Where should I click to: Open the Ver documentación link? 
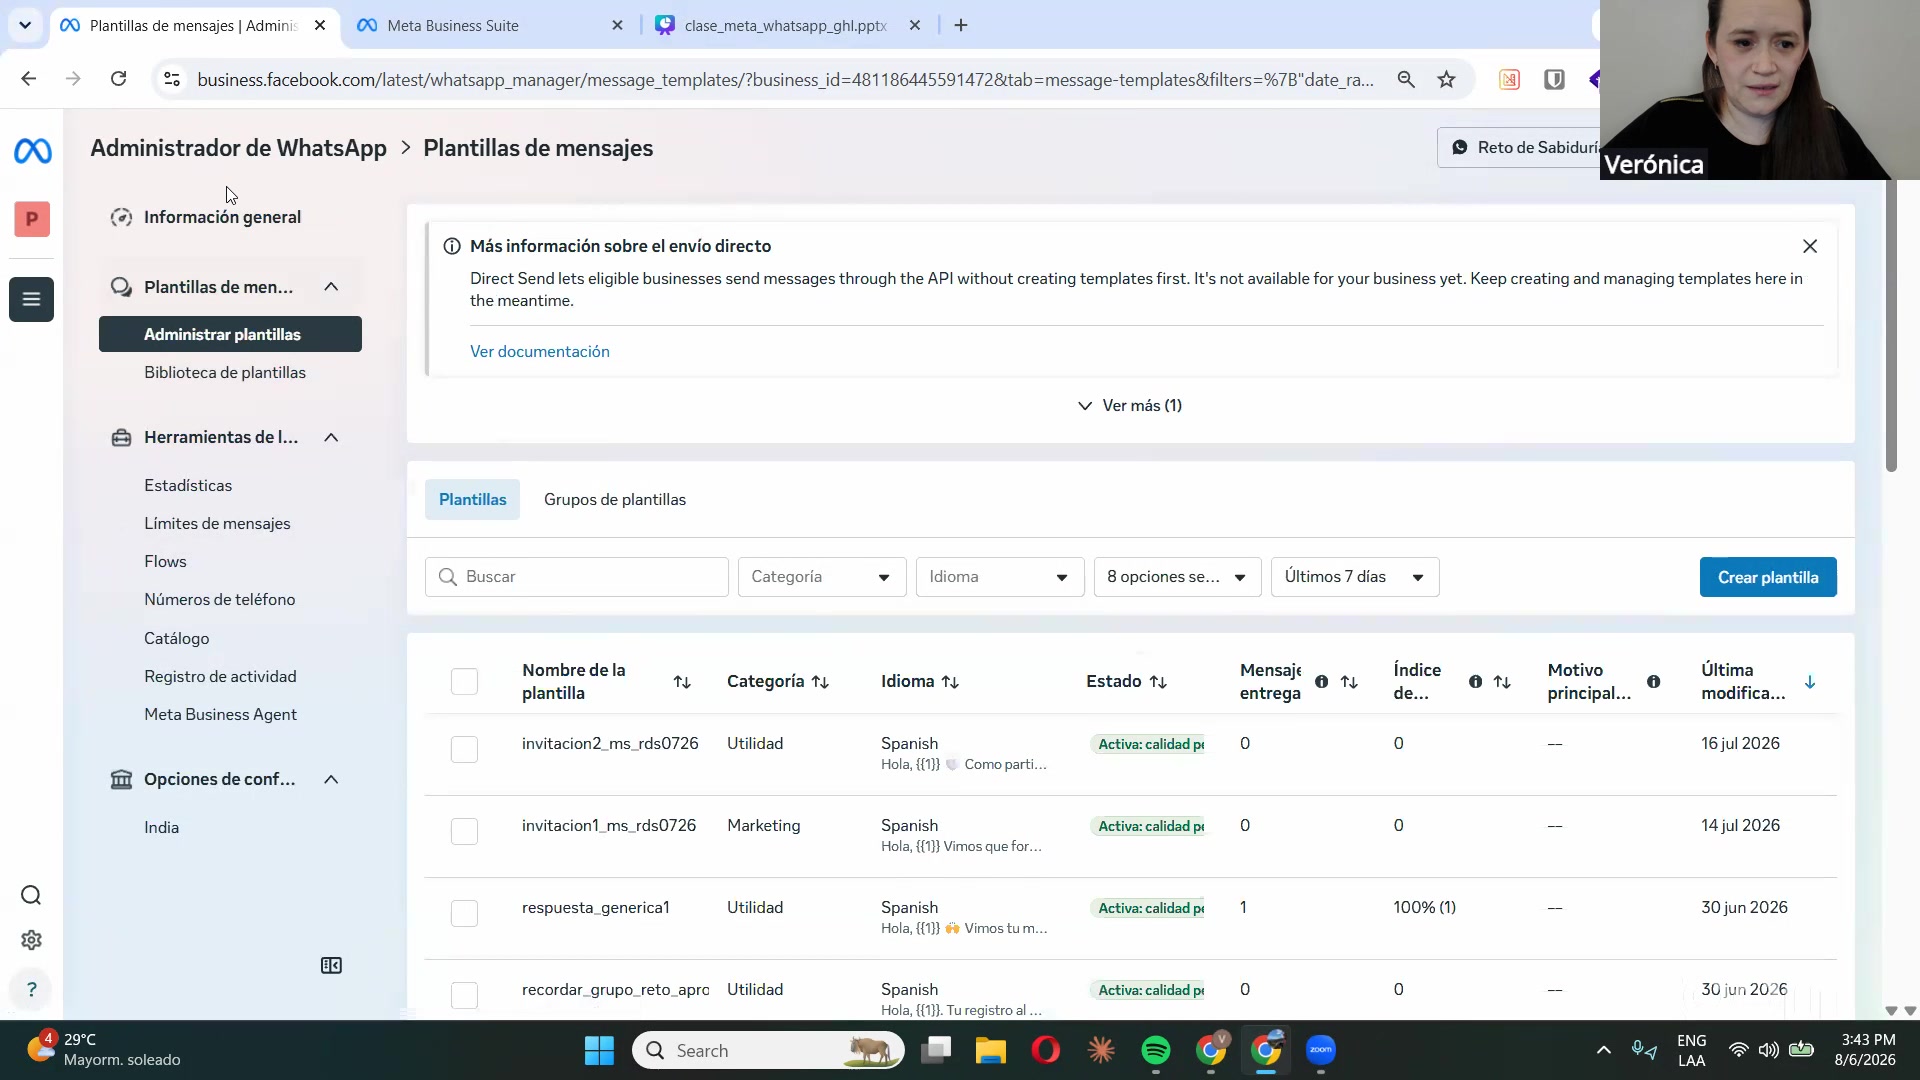[540, 351]
